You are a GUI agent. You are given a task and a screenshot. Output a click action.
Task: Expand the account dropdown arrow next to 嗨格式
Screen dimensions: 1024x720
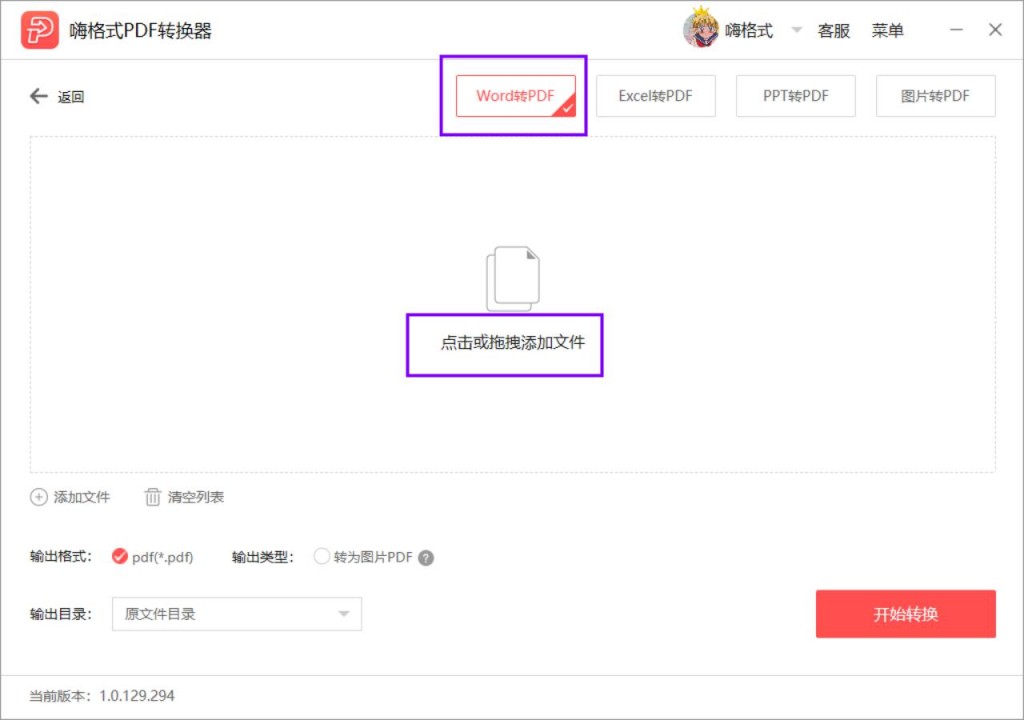796,30
